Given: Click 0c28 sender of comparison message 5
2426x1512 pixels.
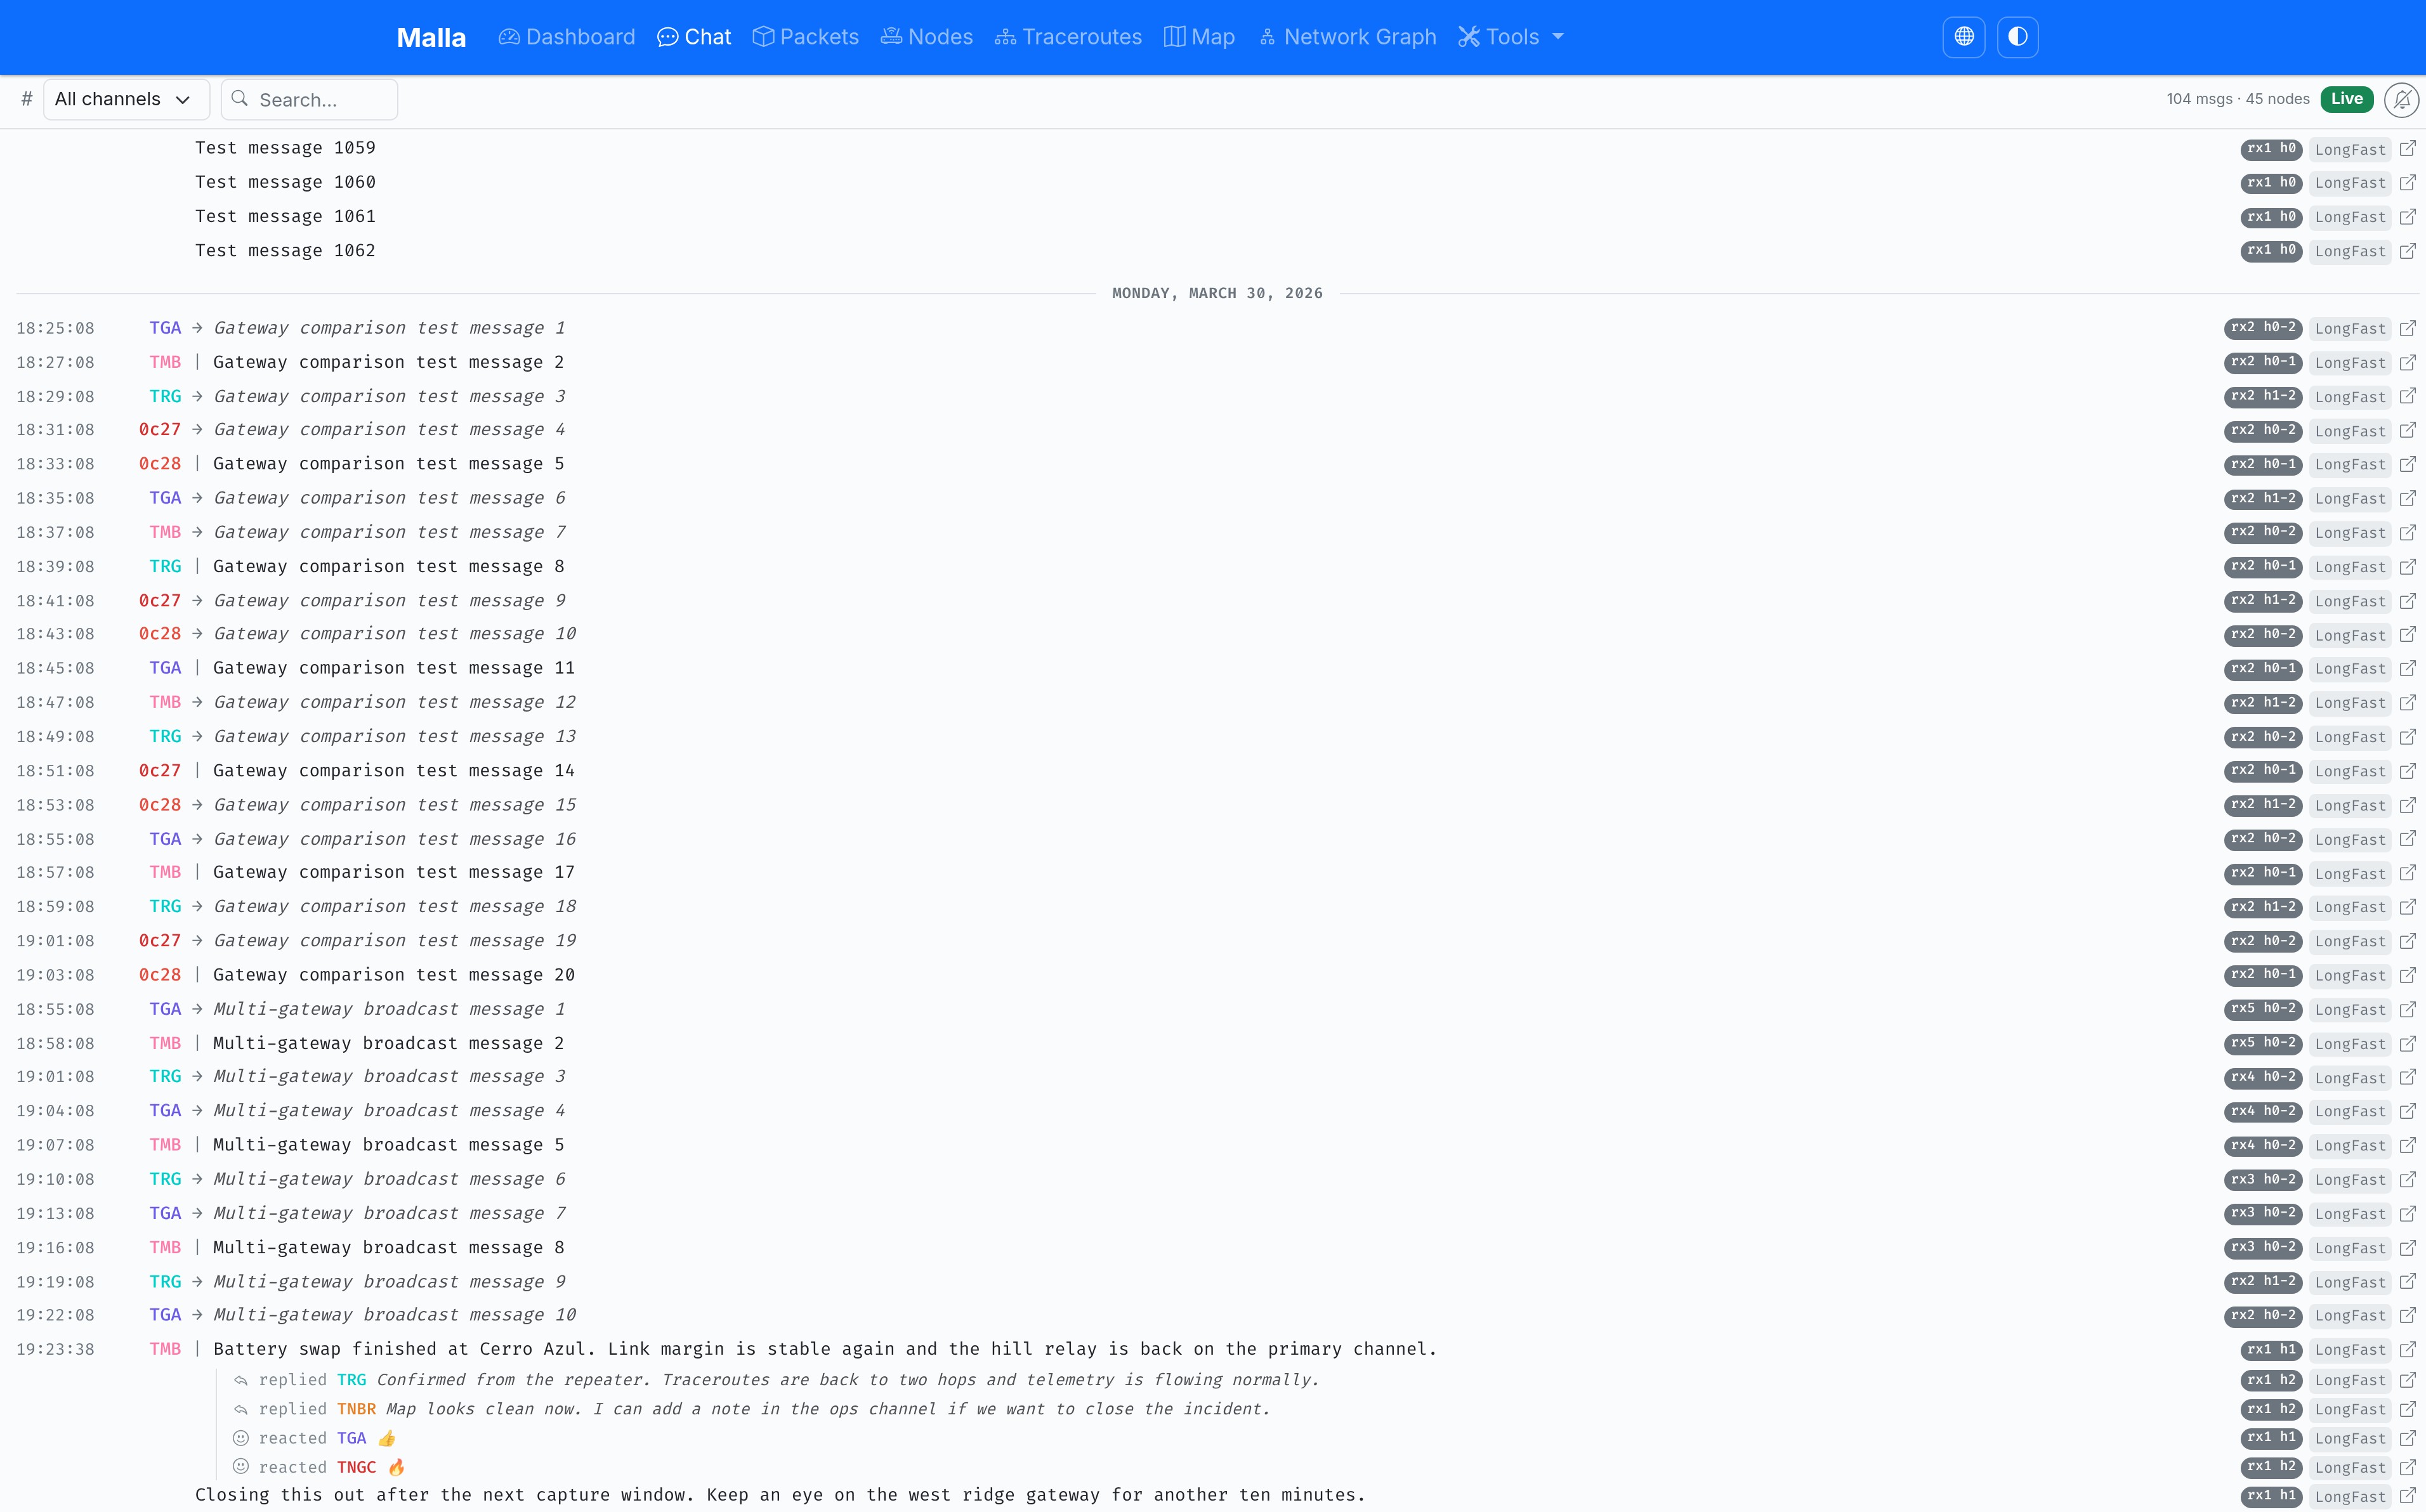Looking at the screenshot, I should [160, 464].
